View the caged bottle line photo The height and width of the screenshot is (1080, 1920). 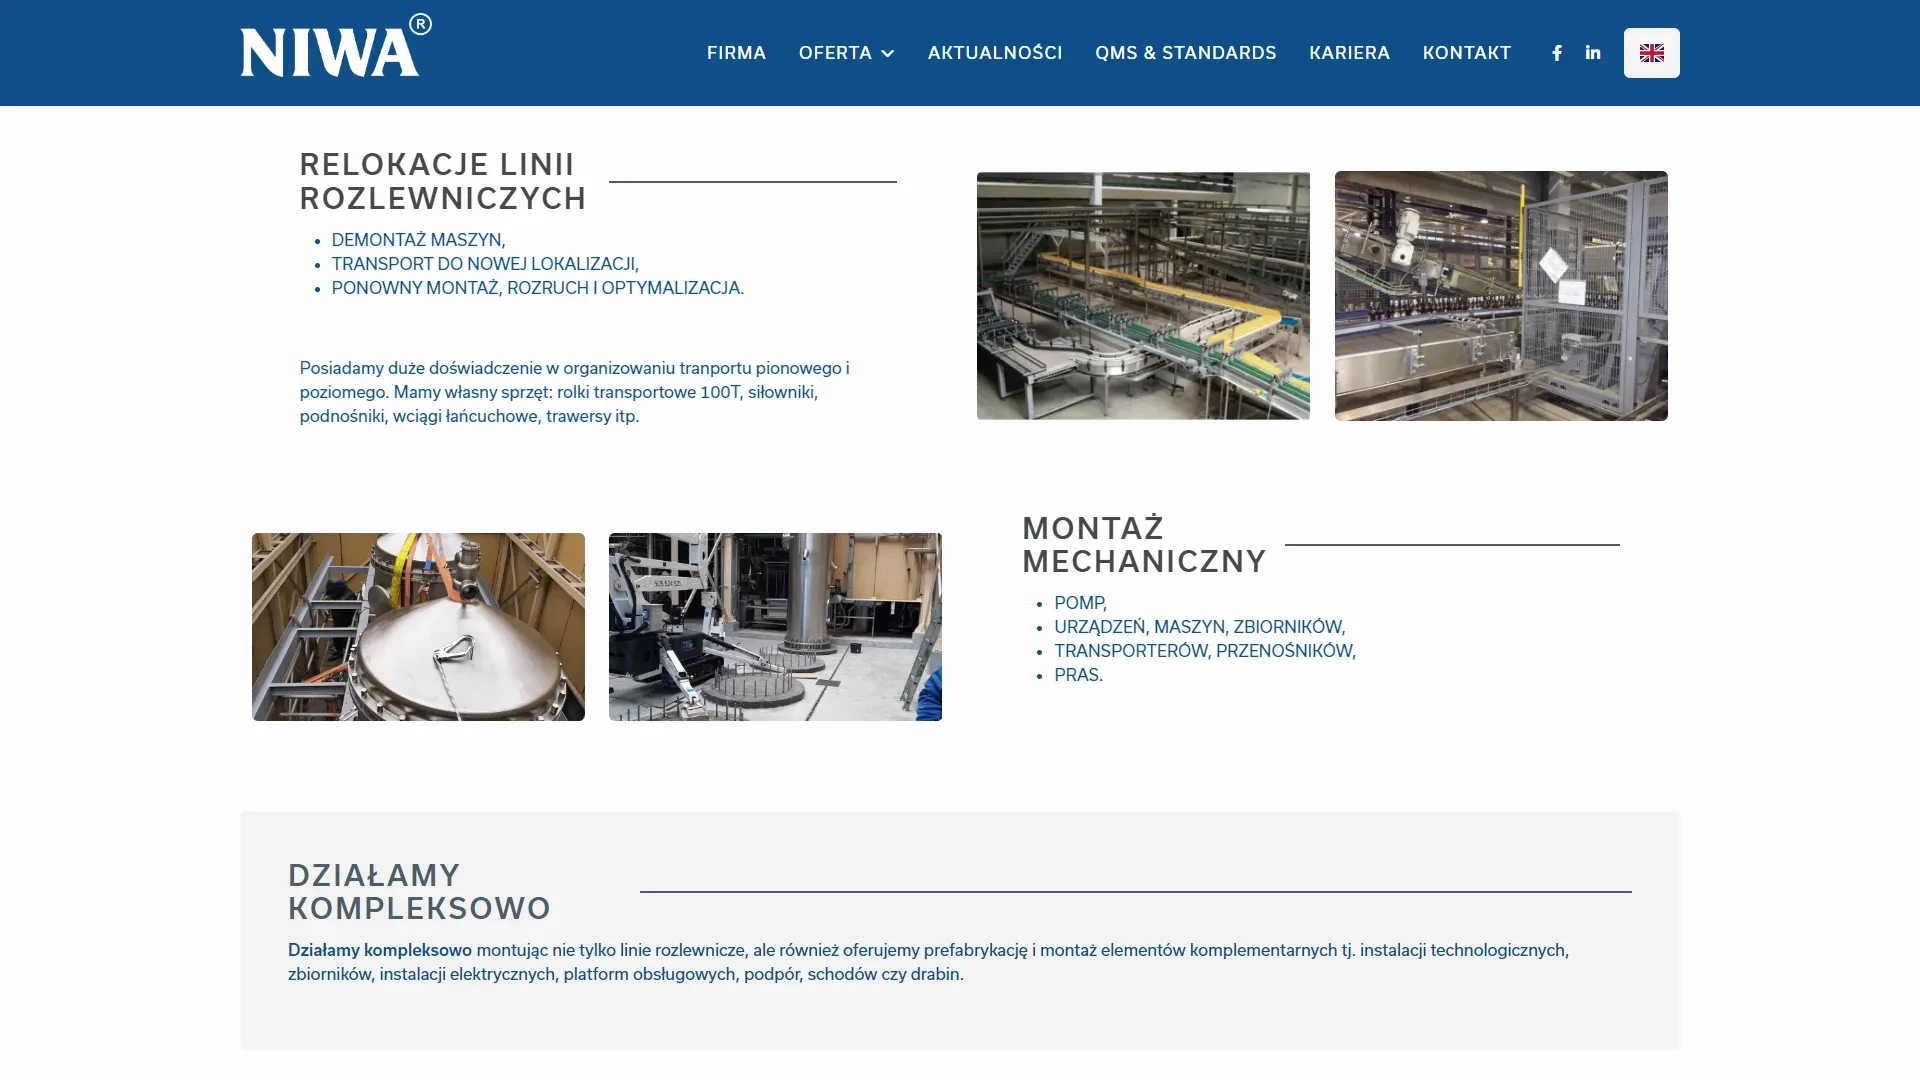[x=1501, y=296]
